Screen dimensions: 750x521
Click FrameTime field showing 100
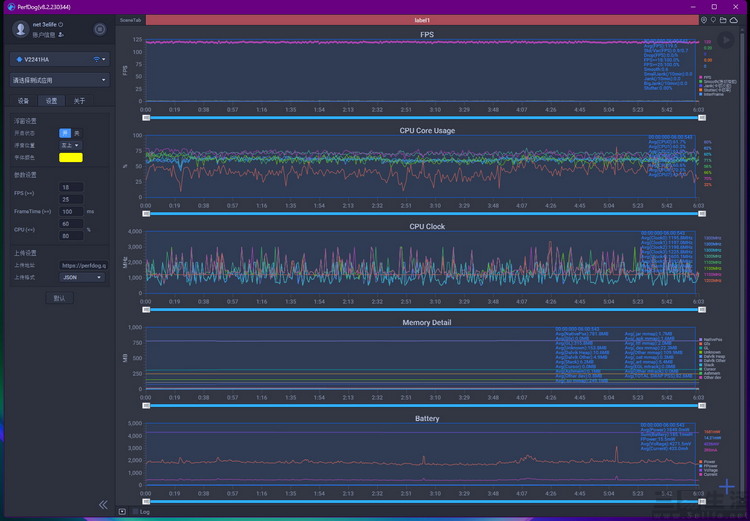tap(71, 211)
